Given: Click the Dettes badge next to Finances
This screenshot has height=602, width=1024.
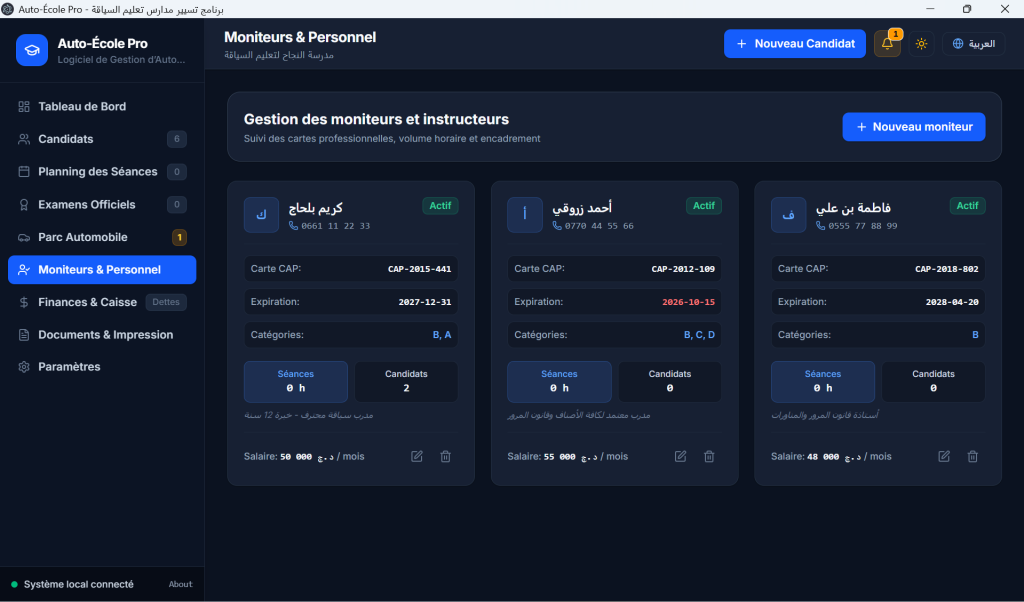Looking at the screenshot, I should point(166,302).
